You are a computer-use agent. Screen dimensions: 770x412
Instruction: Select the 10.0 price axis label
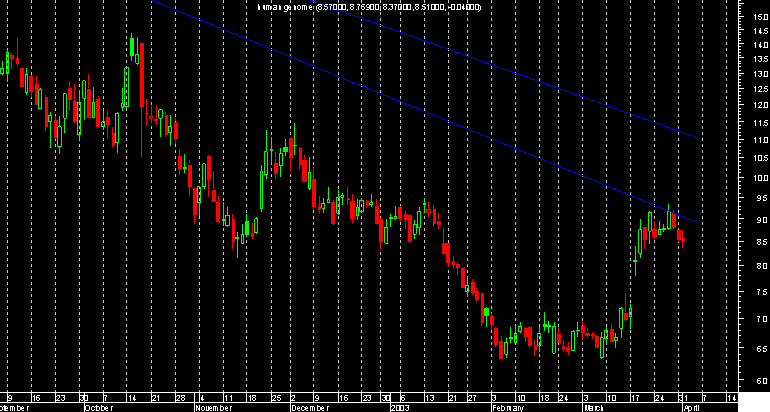760,178
